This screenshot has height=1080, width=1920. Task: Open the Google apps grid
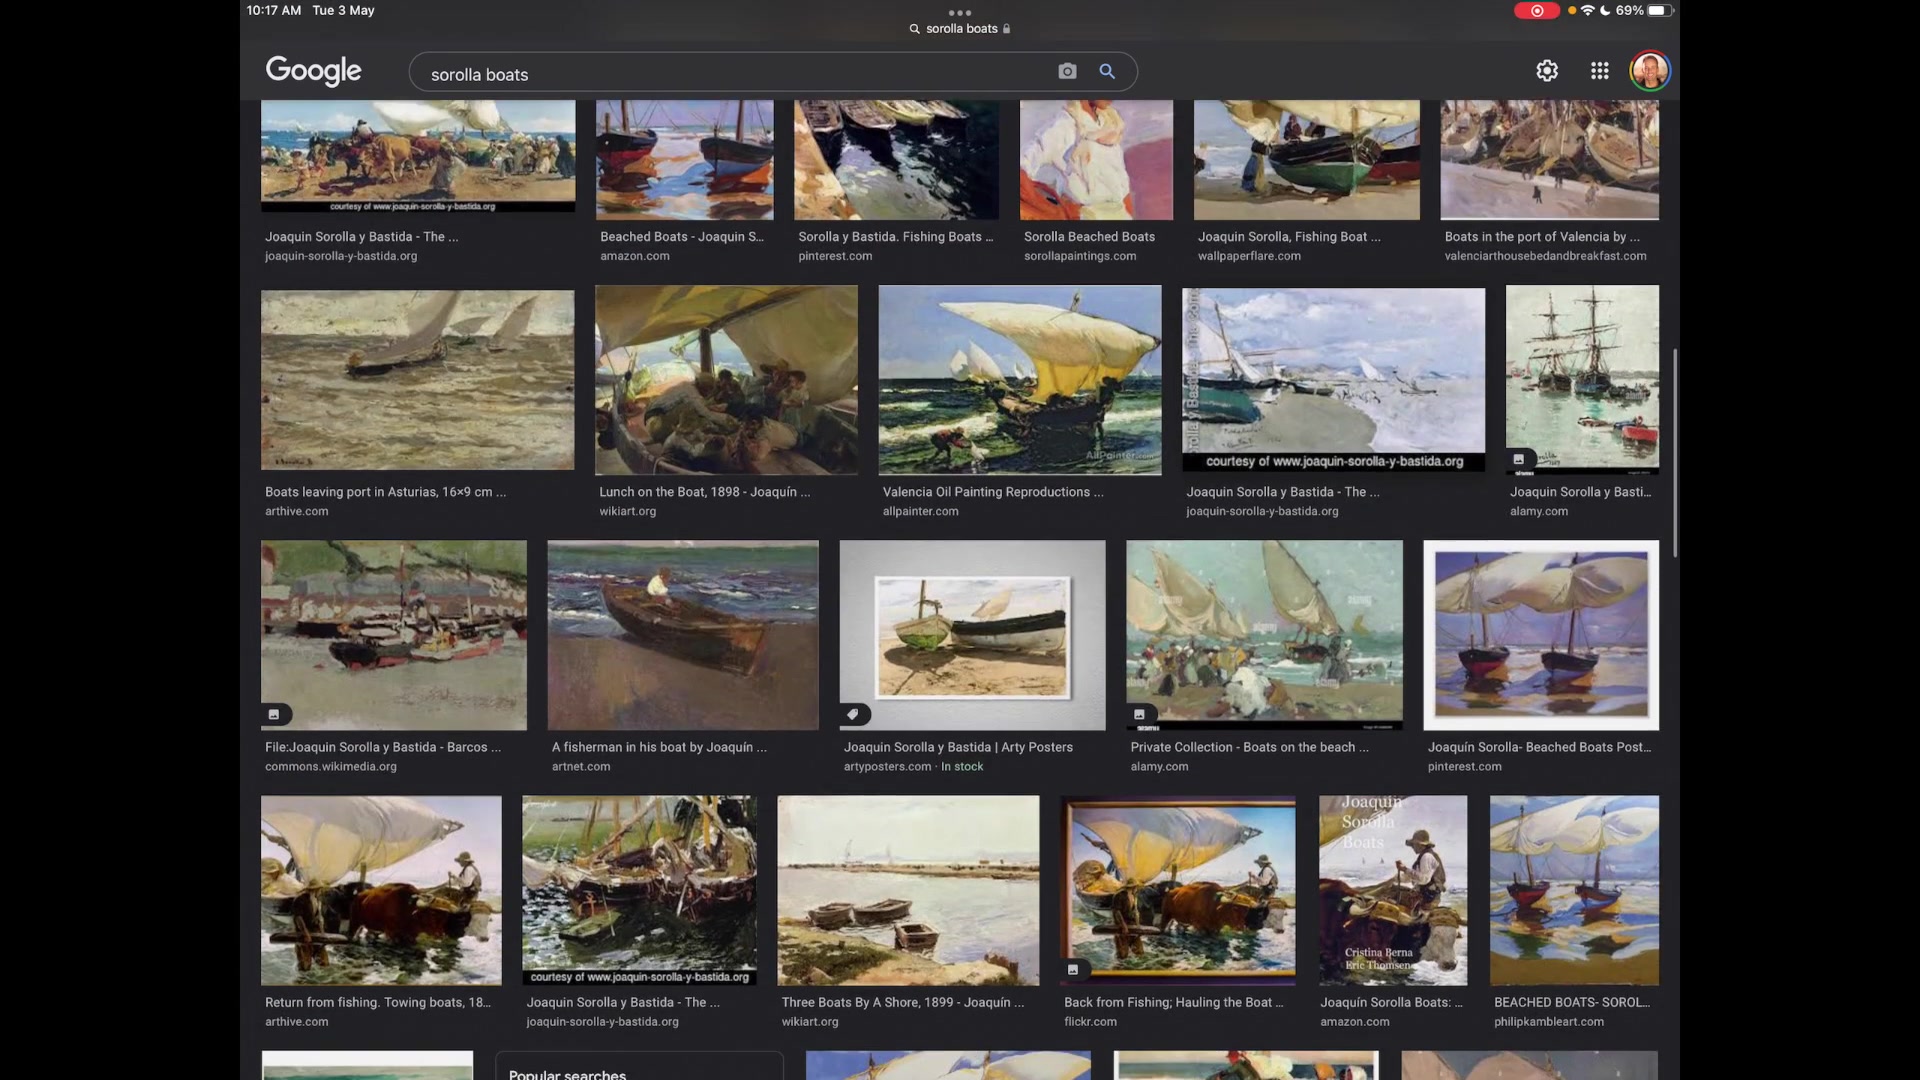click(1600, 71)
